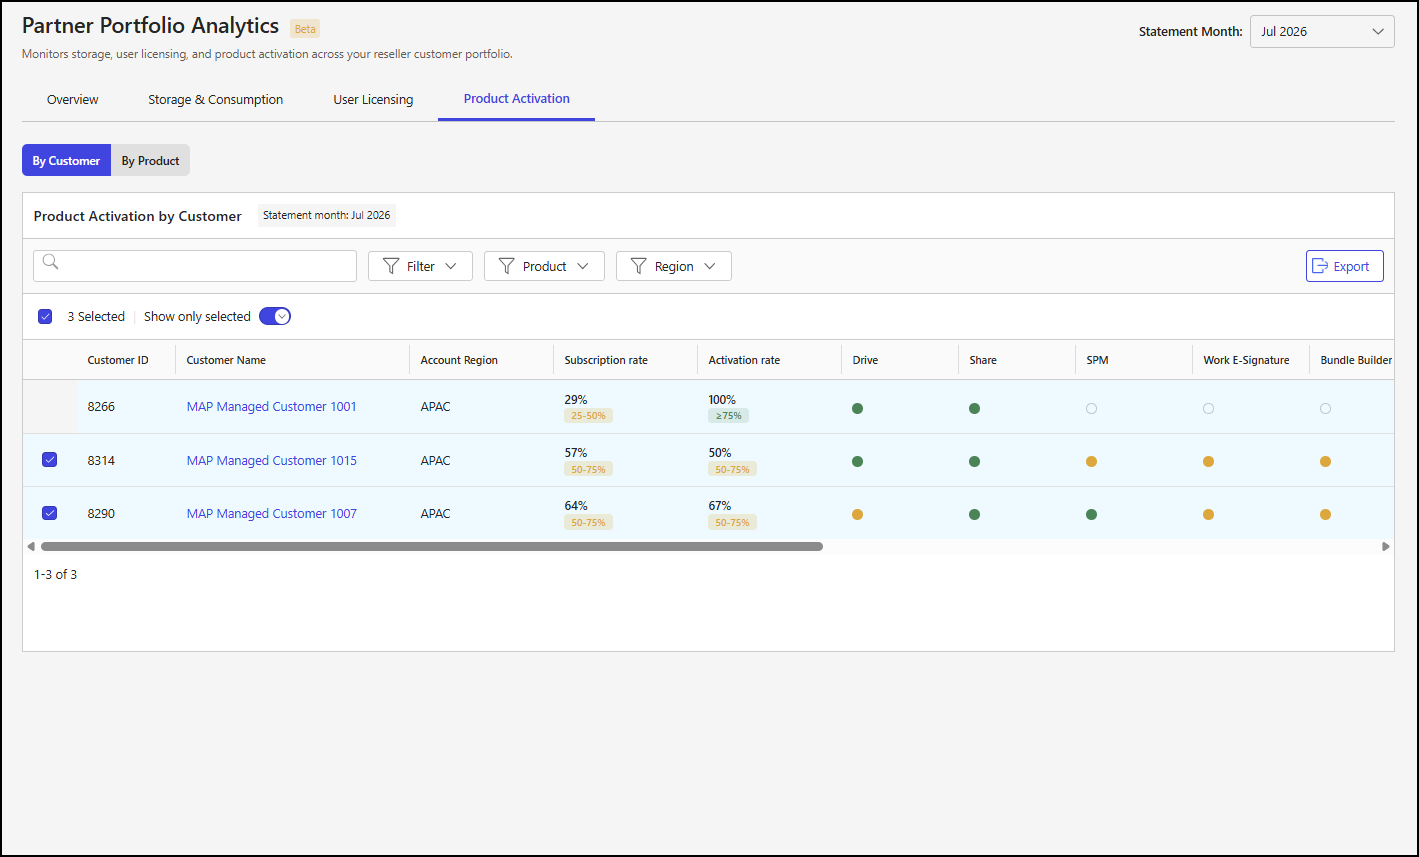
Task: Click the green SPM dot for customer 8290
Action: point(1091,514)
